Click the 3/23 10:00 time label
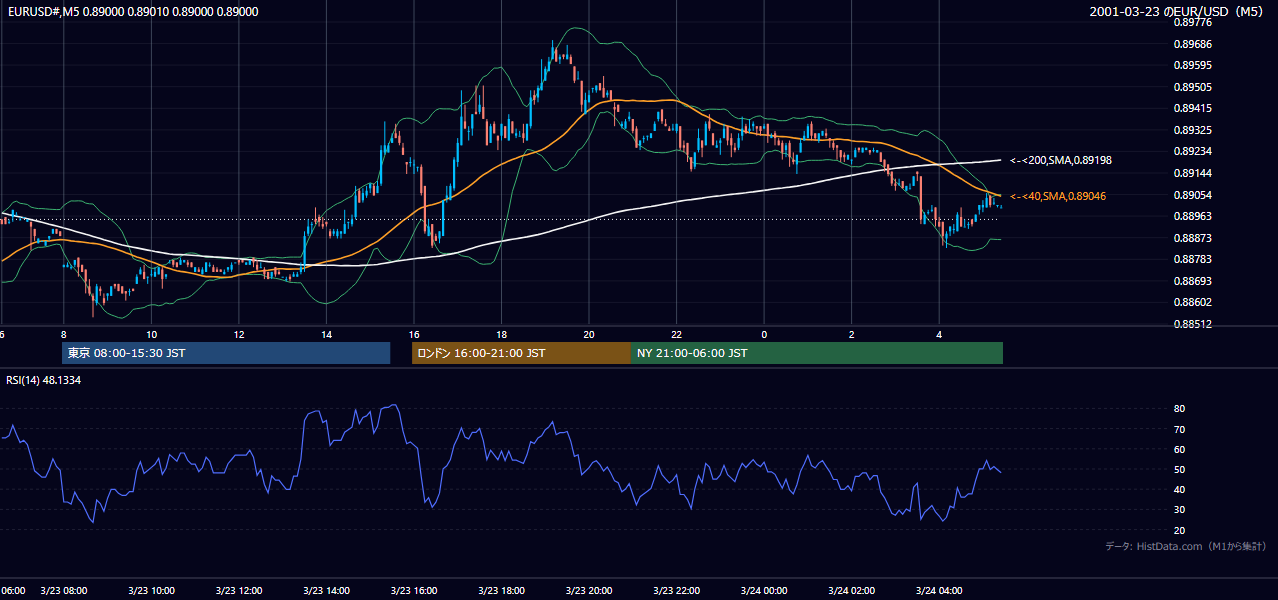The width and height of the screenshot is (1278, 600). coord(151,591)
